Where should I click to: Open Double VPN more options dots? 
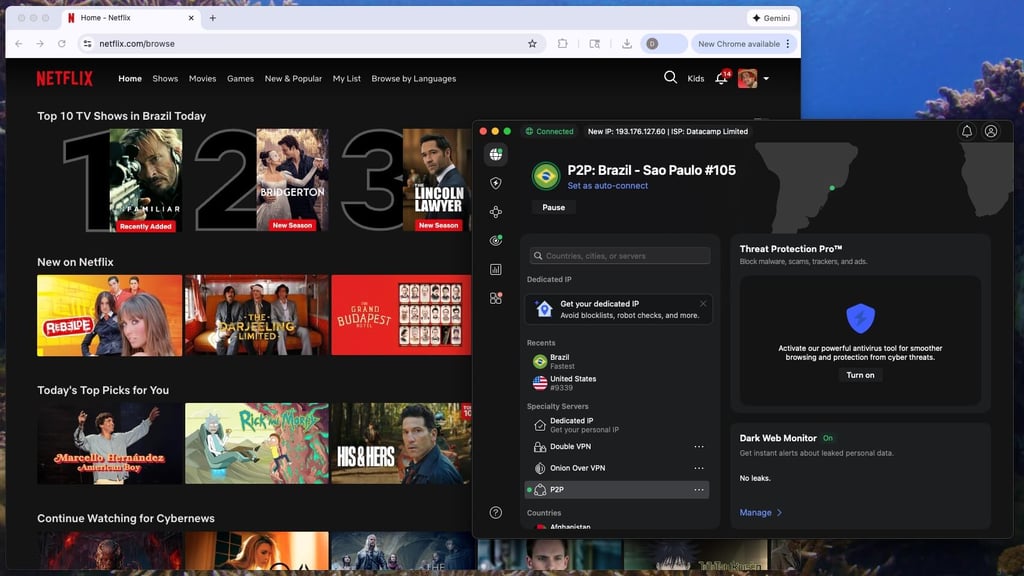pos(699,447)
